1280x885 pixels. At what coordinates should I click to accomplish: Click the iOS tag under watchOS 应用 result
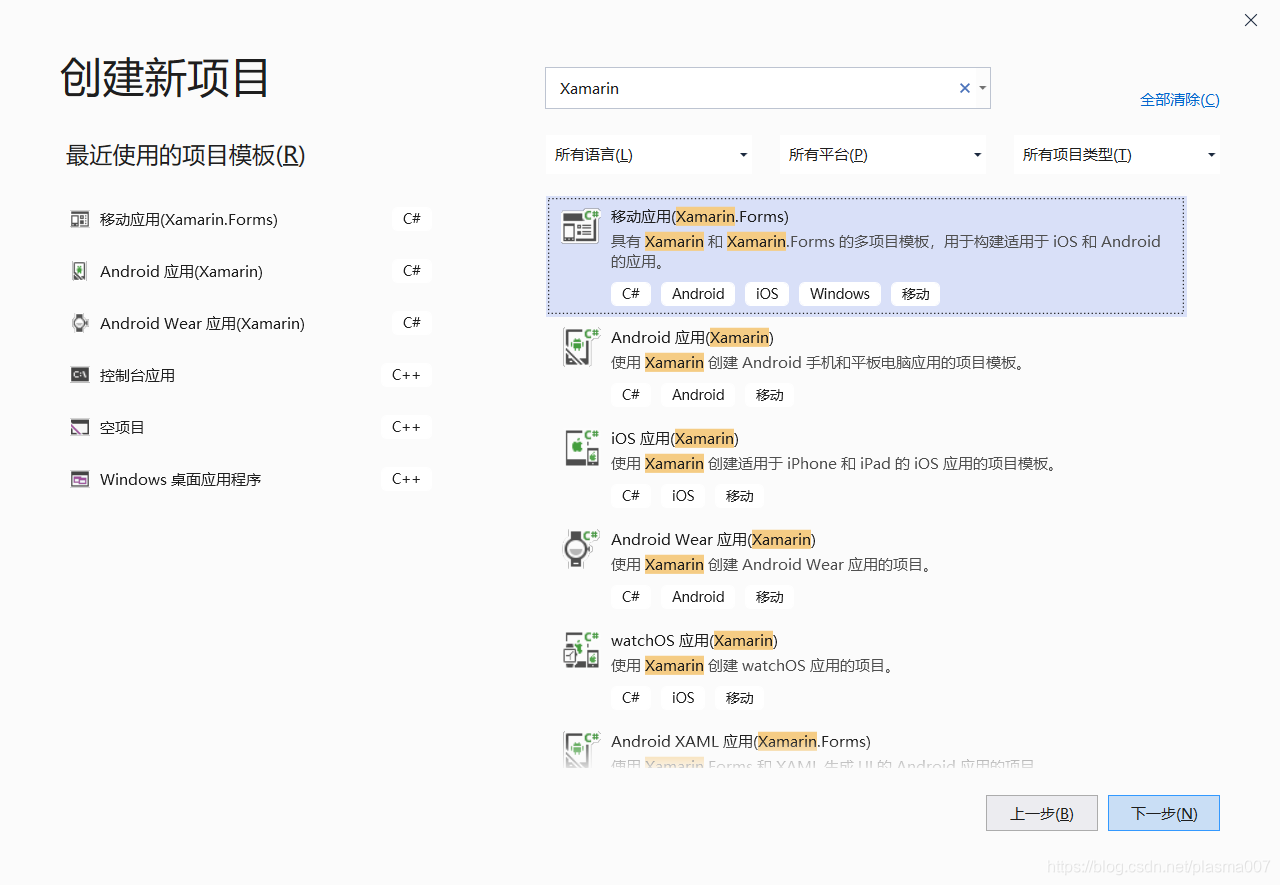[x=683, y=698]
